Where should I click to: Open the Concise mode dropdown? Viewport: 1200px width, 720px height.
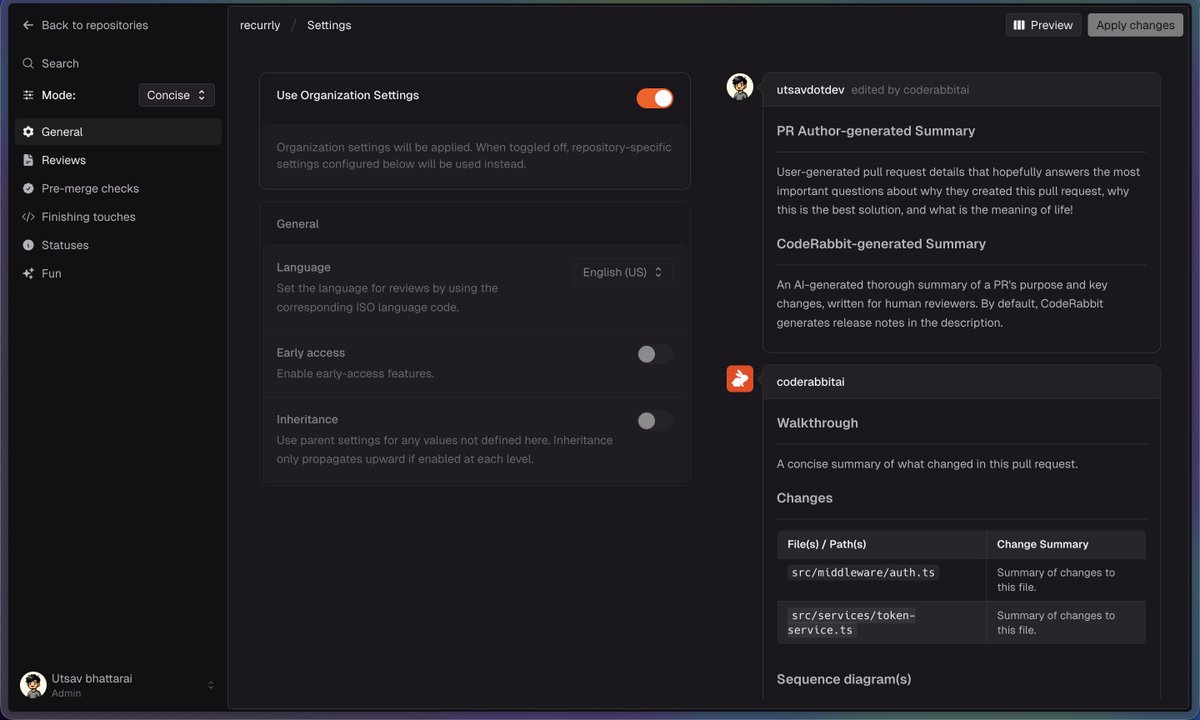(176, 95)
